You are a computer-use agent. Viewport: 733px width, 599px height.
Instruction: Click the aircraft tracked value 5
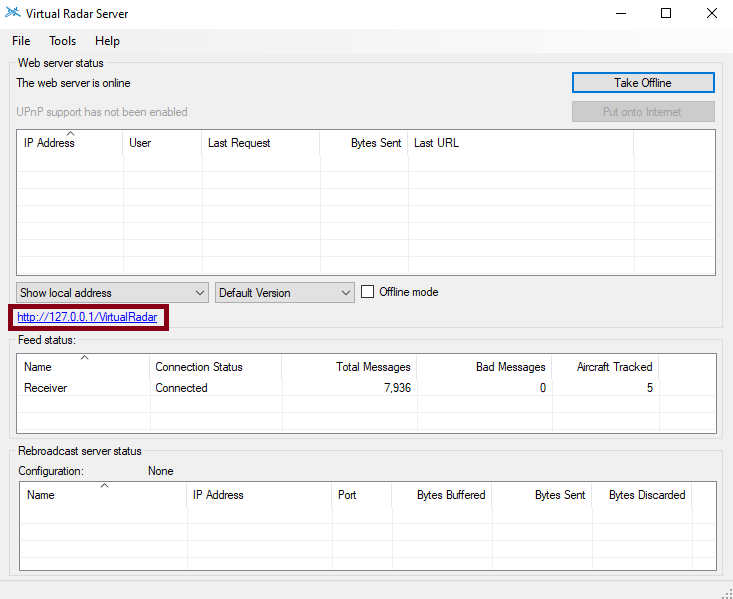point(649,388)
